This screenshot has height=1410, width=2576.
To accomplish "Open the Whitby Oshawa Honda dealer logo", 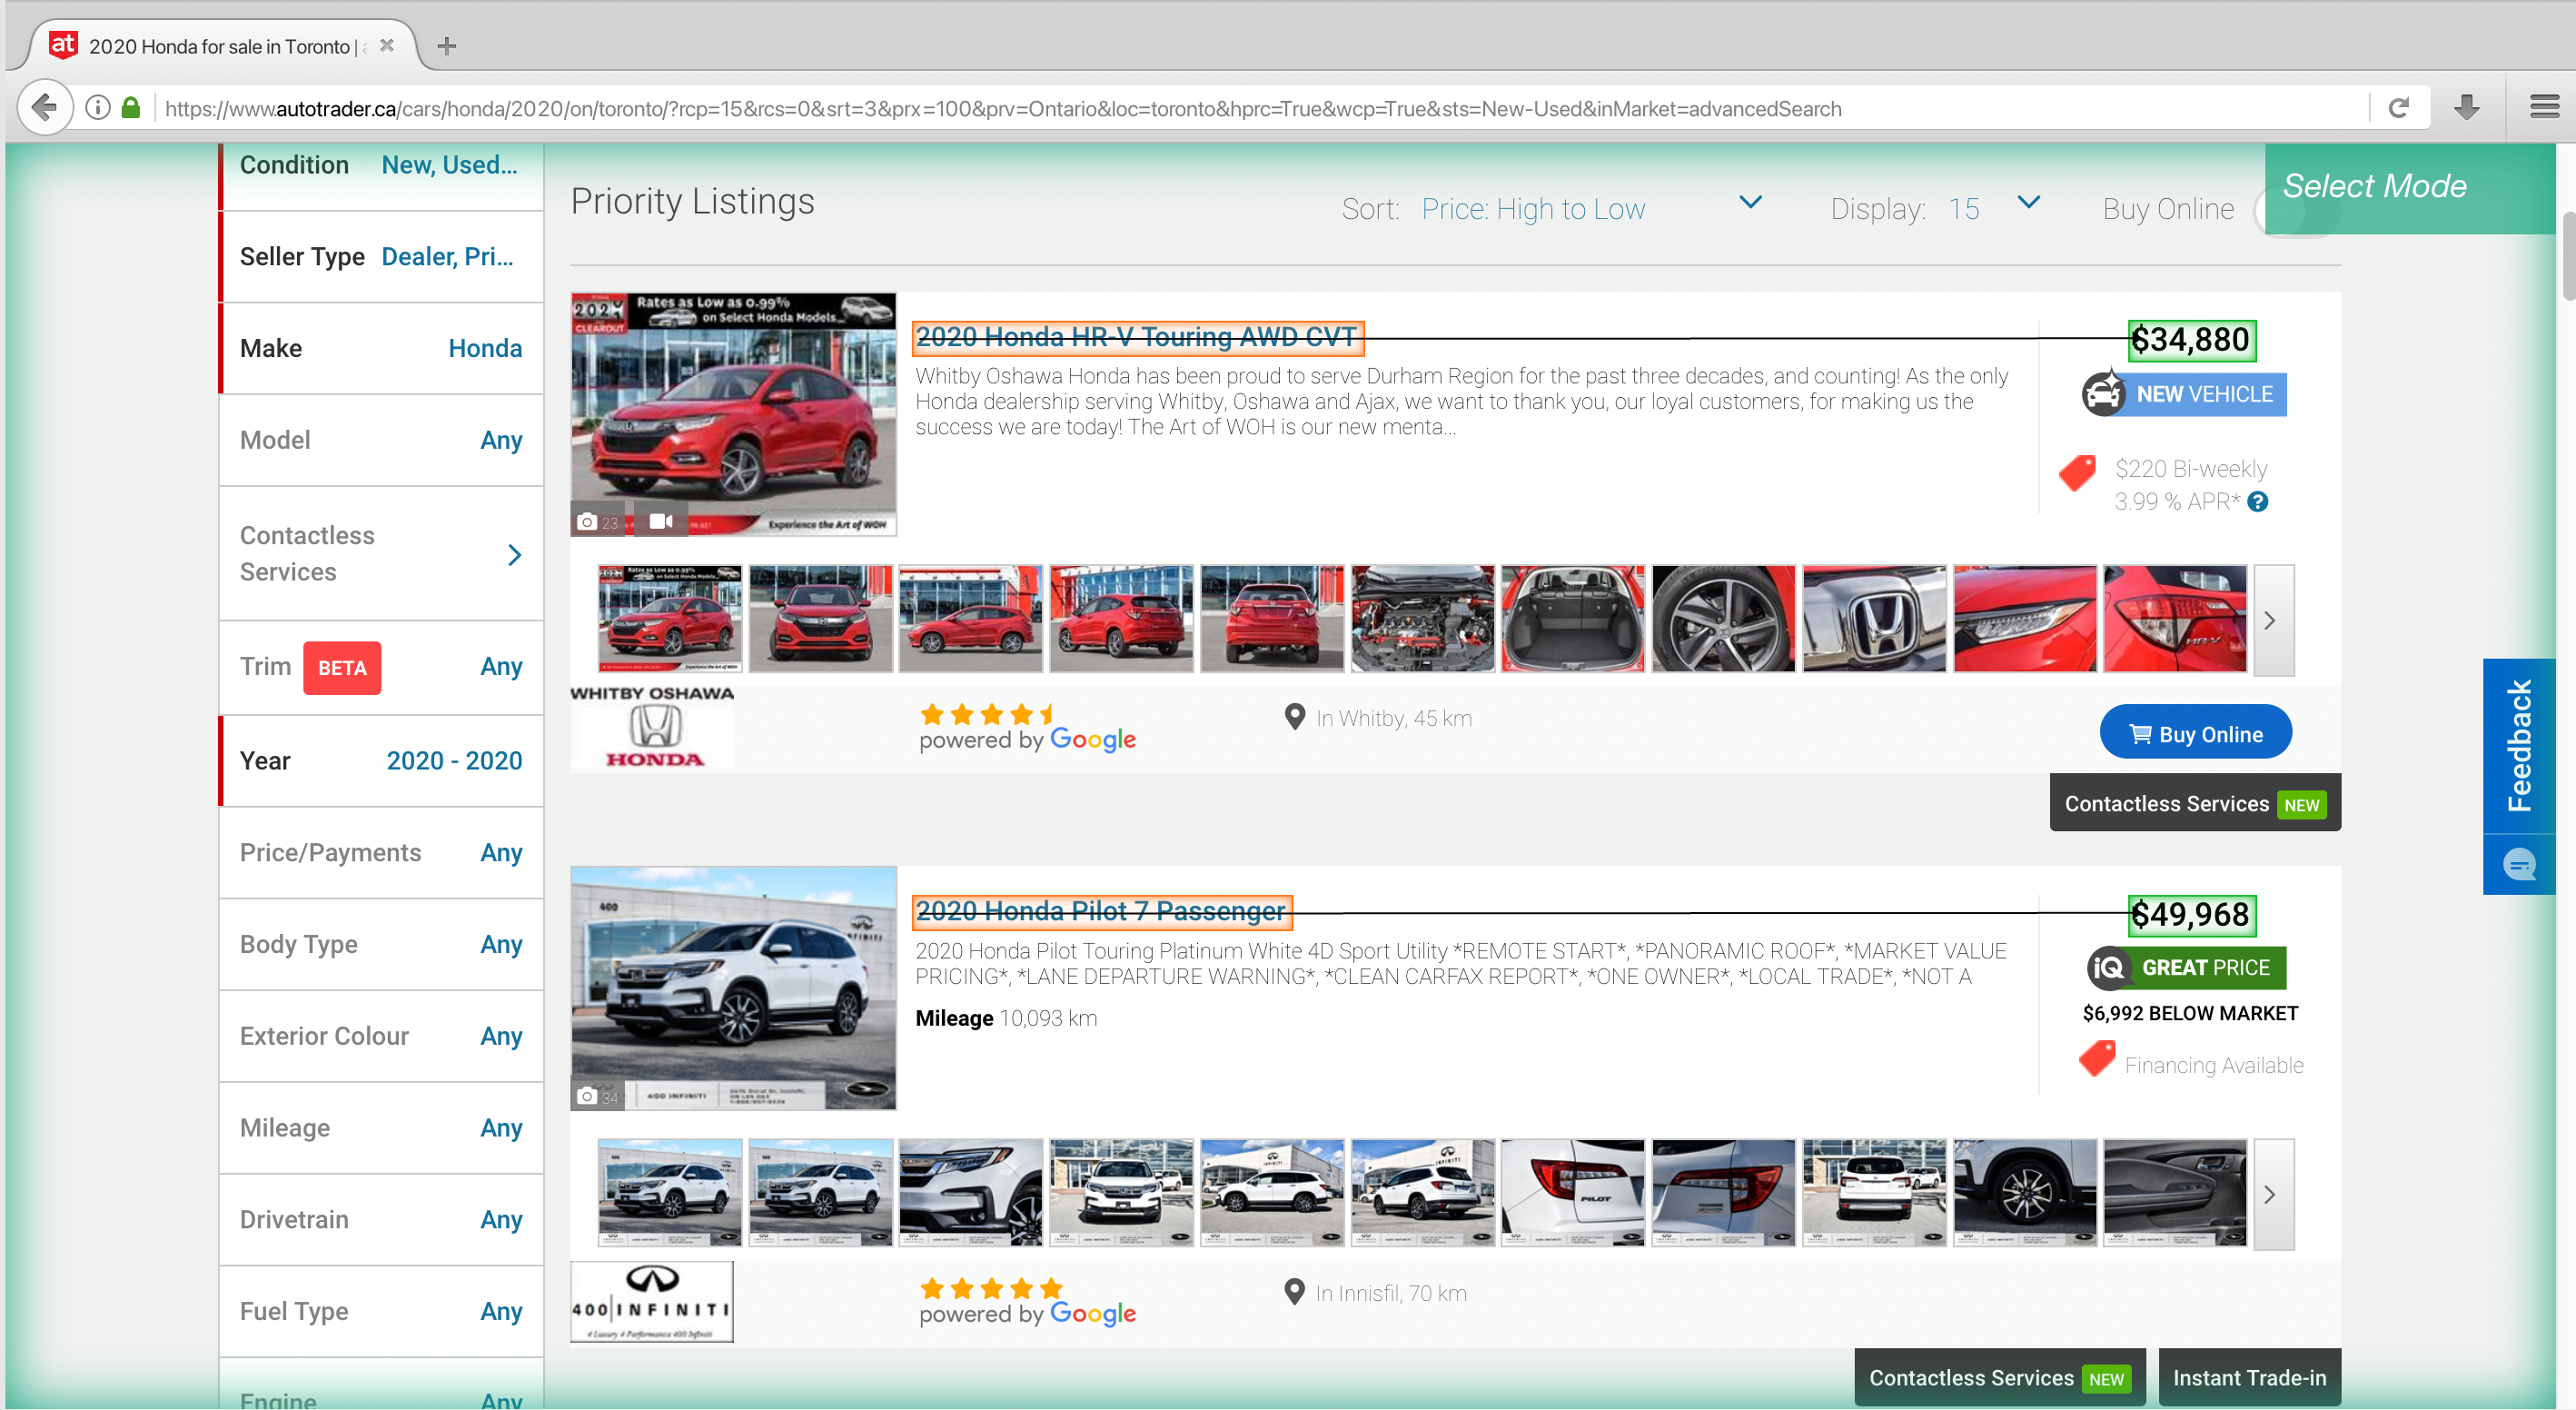I will (x=652, y=728).
